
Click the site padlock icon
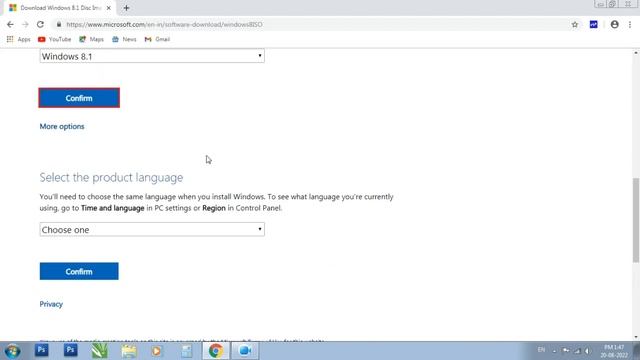coord(59,24)
